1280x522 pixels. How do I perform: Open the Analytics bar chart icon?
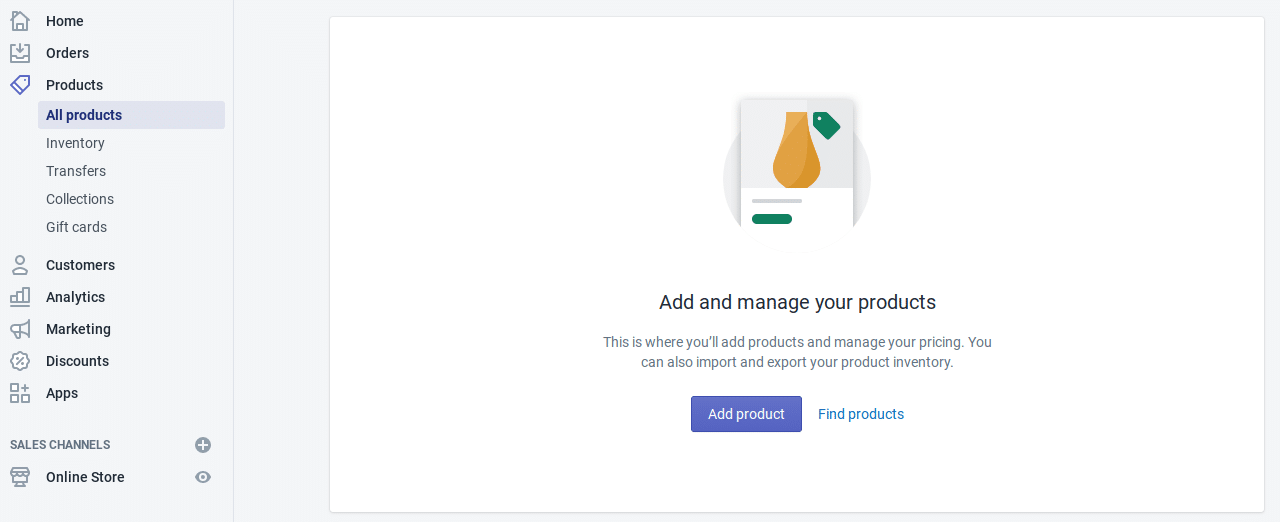coord(20,297)
